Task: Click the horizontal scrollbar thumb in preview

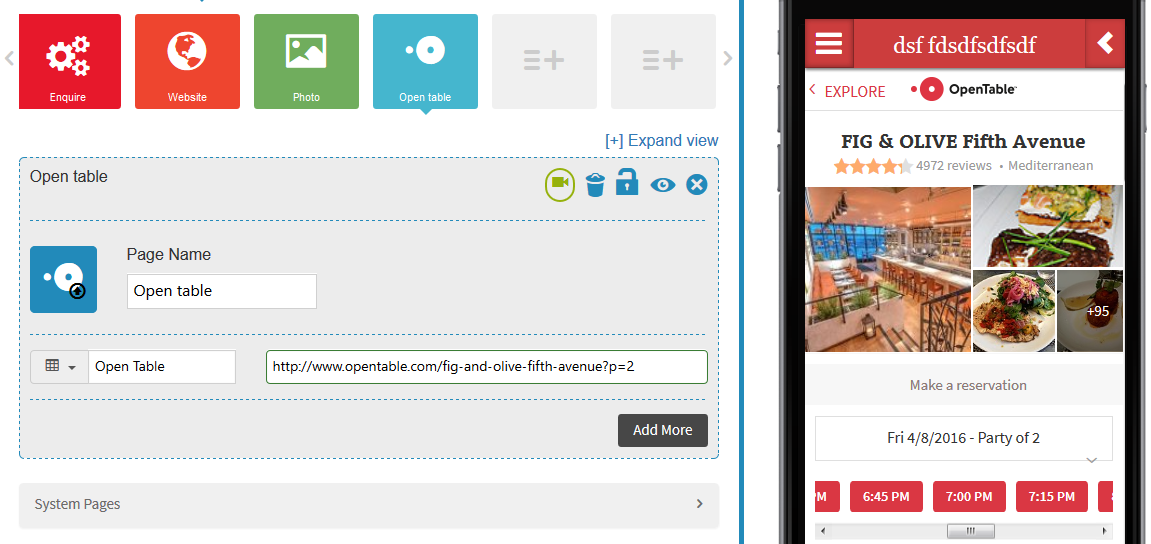Action: click(x=970, y=531)
